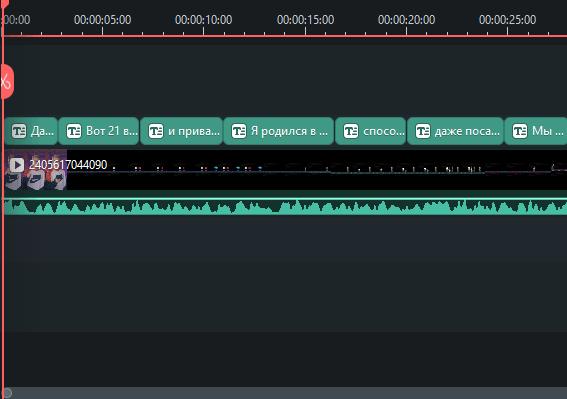Image resolution: width=567 pixels, height=399 pixels.
Task: Click the red playhead handle at ruler start
Action: [x=4, y=4]
